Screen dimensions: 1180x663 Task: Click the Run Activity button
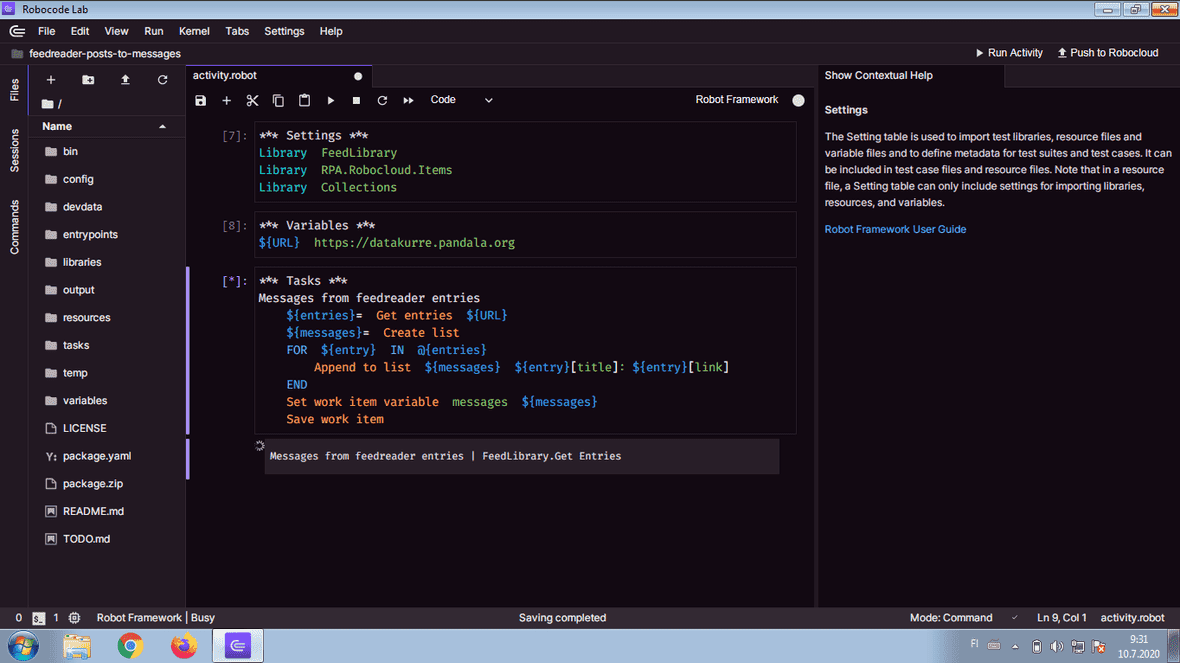coord(1009,53)
